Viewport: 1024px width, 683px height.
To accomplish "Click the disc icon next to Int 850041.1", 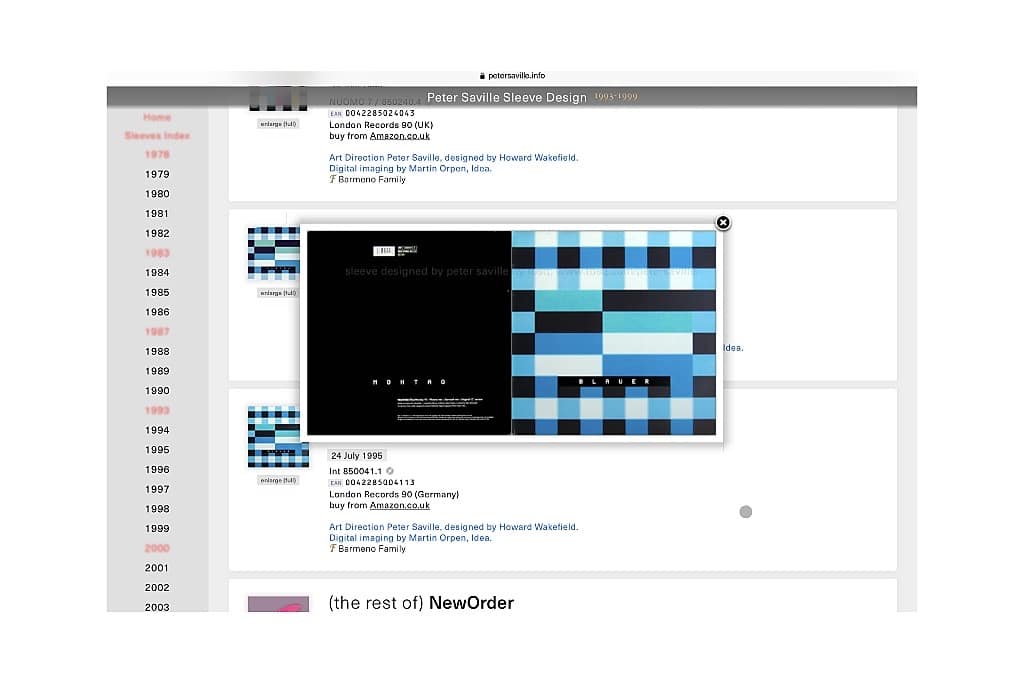I will [390, 471].
